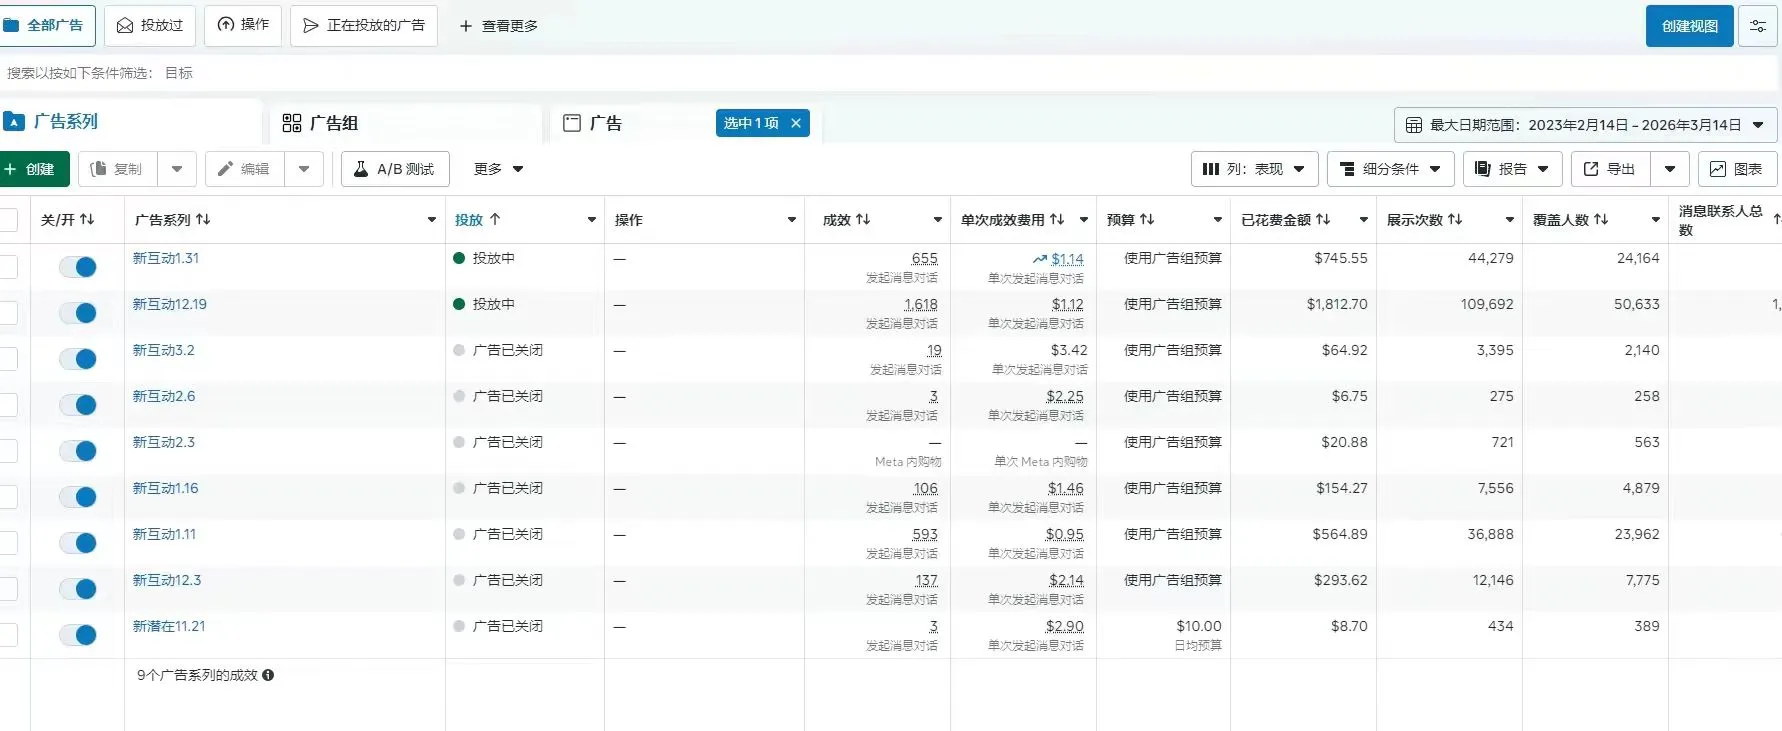
Task: Click the filter settings sliders icon
Action: click(1757, 26)
